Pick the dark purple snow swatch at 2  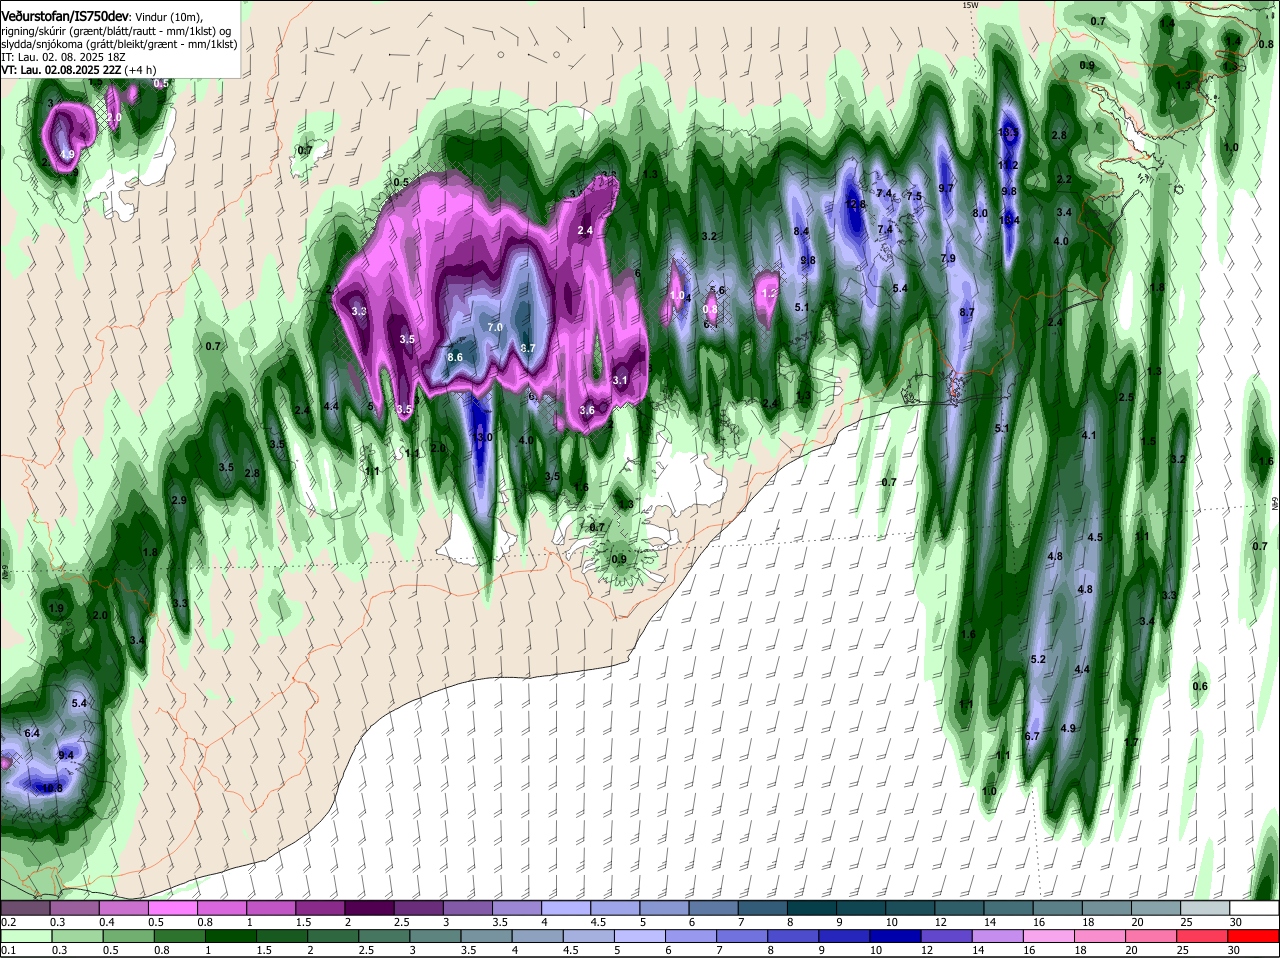[x=369, y=908]
